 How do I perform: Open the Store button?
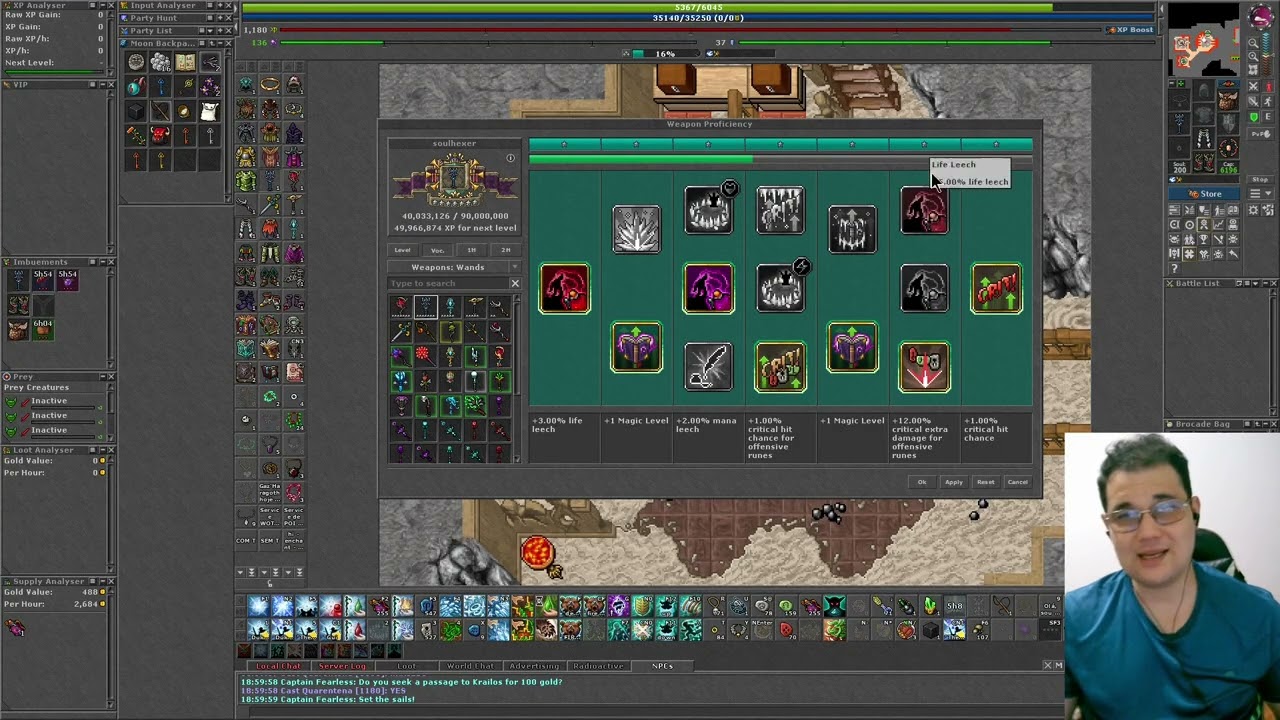pyautogui.click(x=1204, y=194)
